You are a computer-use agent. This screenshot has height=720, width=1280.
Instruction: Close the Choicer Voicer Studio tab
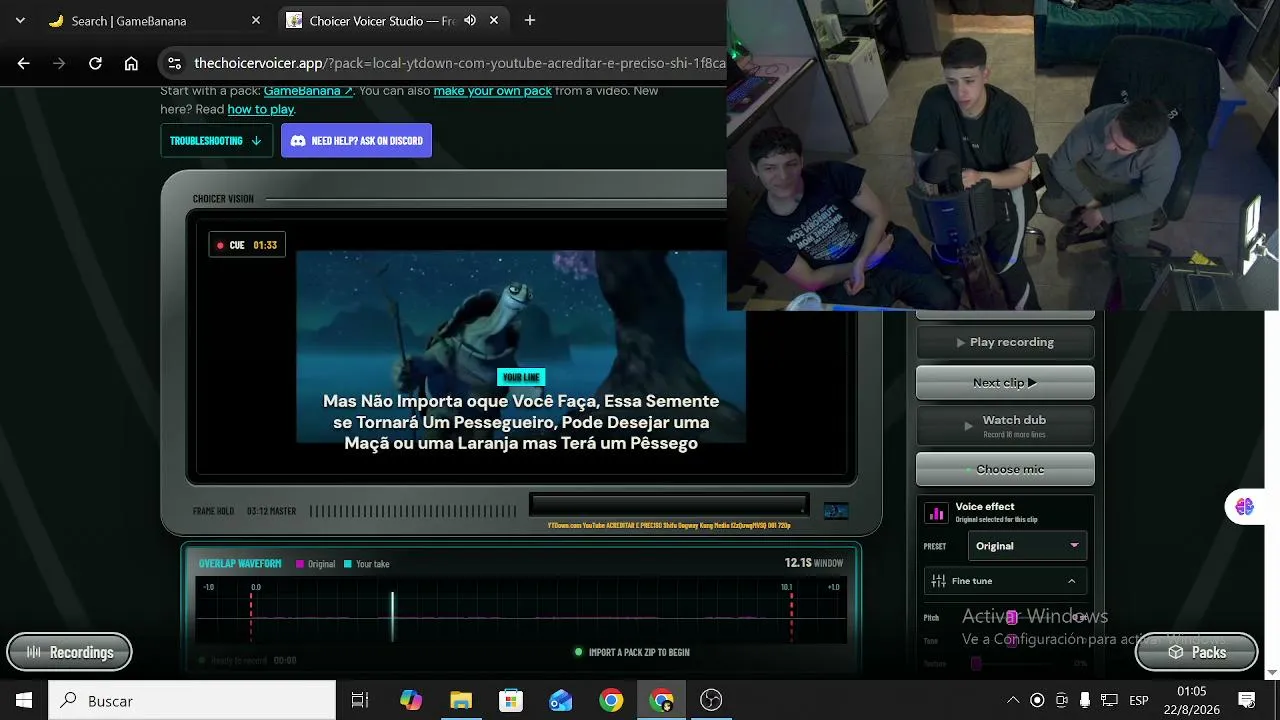(494, 20)
